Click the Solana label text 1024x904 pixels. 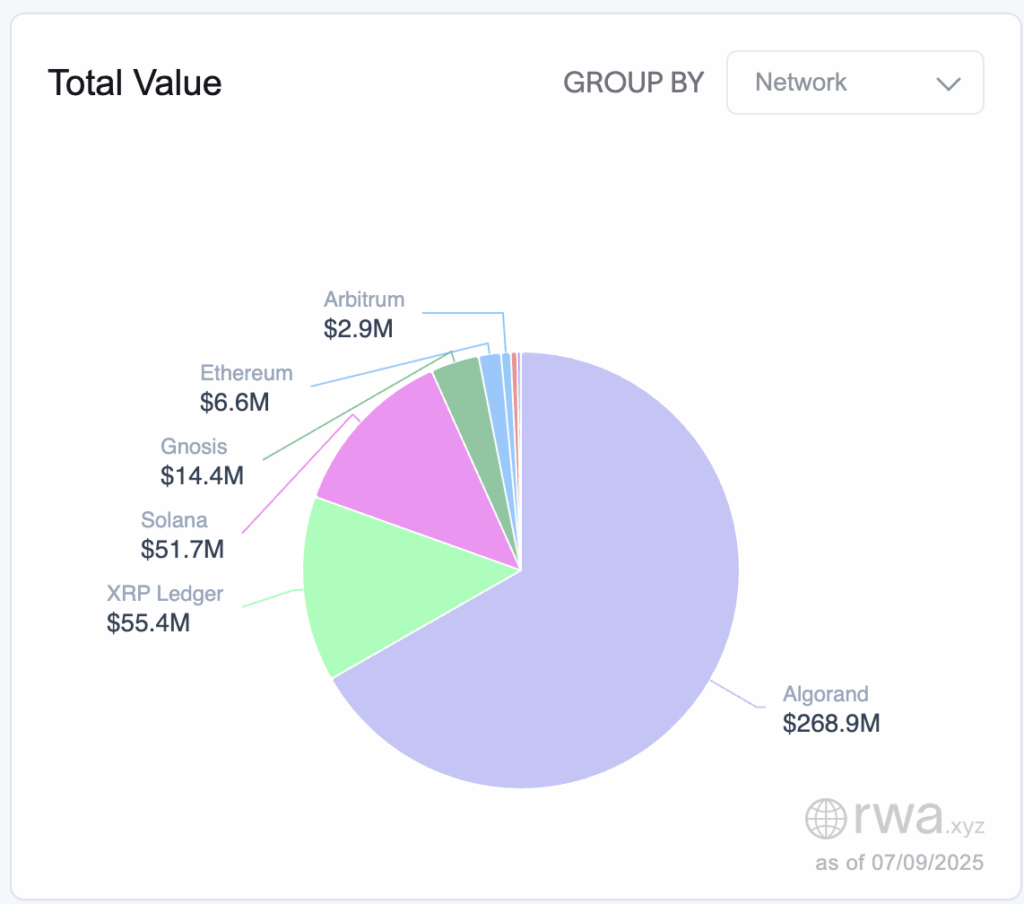tap(174, 520)
